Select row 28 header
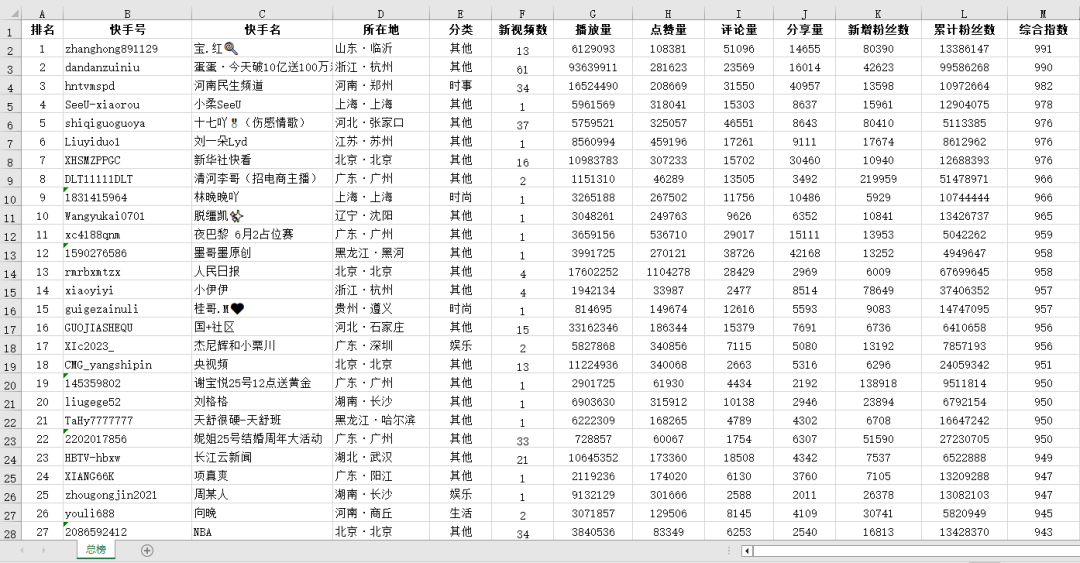 click(x=10, y=533)
